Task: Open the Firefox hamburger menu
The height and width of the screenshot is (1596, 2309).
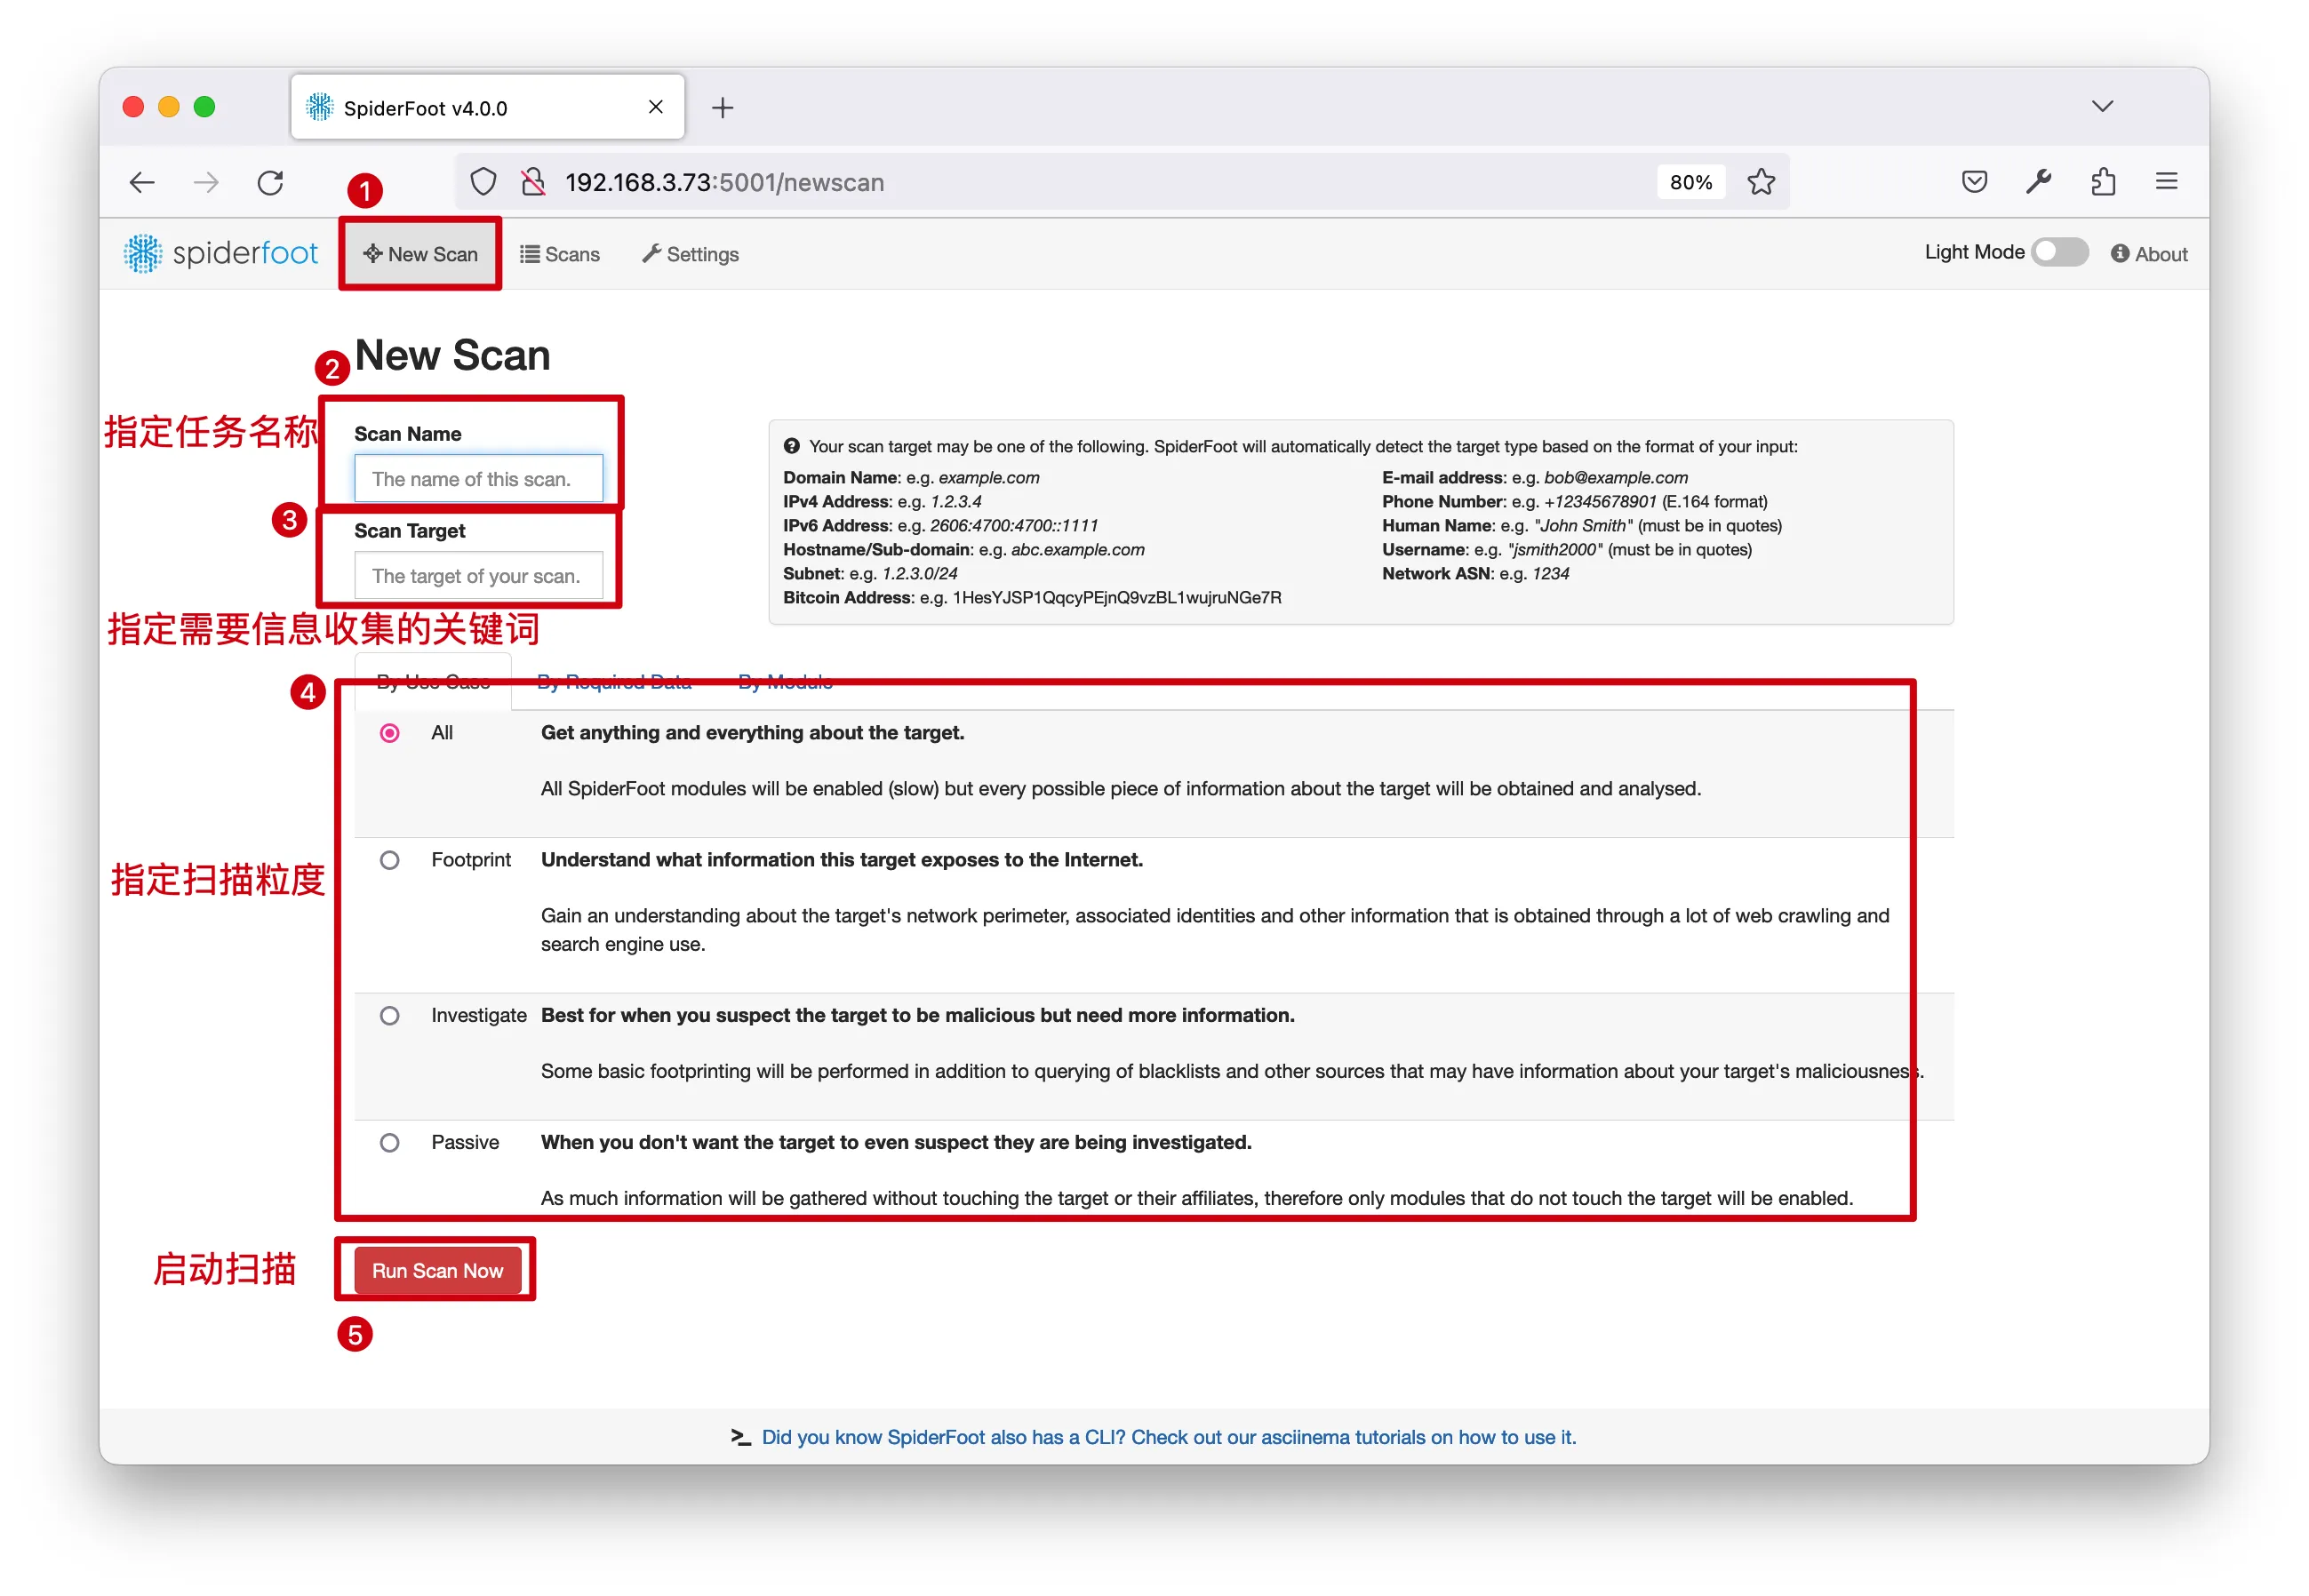Action: click(x=2167, y=181)
